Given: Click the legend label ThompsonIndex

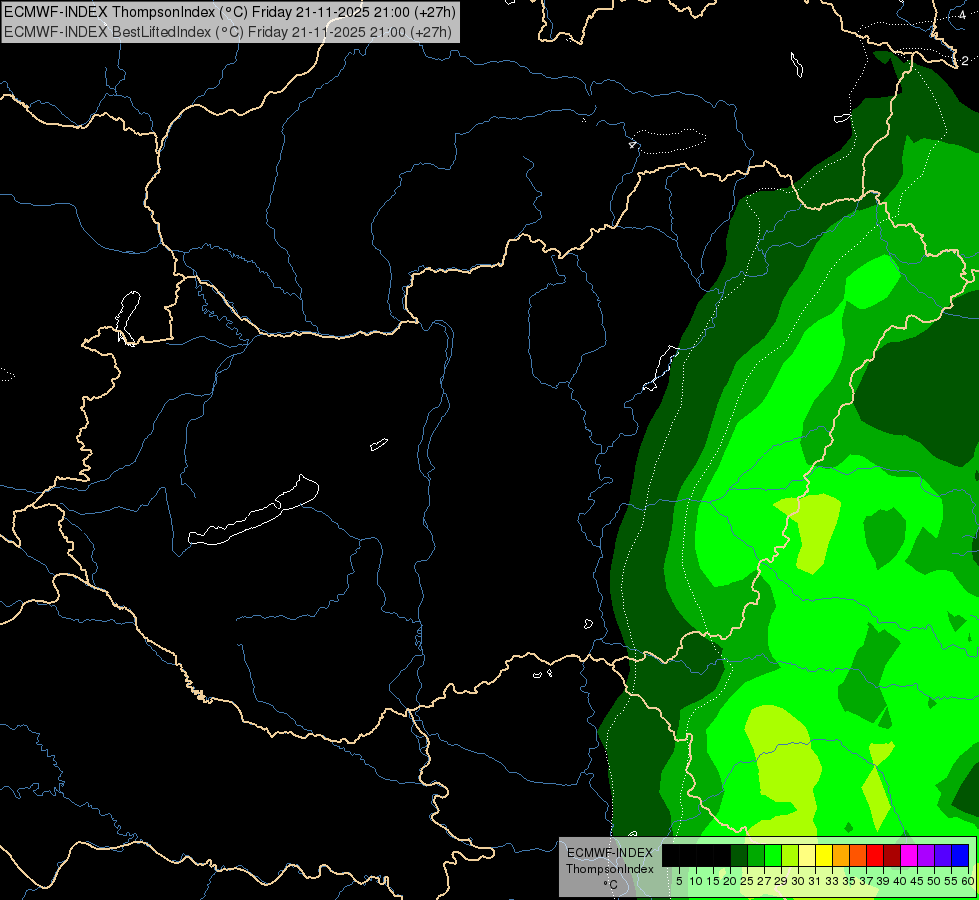Looking at the screenshot, I should (x=610, y=869).
